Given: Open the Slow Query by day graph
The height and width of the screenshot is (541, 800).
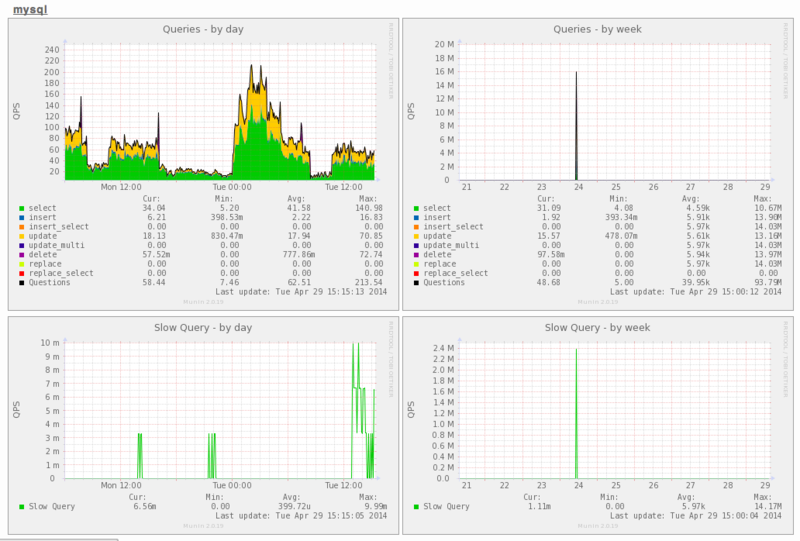Looking at the screenshot, I should (x=203, y=425).
